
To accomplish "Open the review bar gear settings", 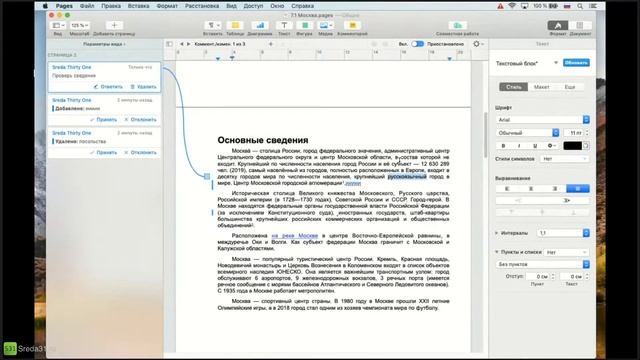I will click(478, 44).
